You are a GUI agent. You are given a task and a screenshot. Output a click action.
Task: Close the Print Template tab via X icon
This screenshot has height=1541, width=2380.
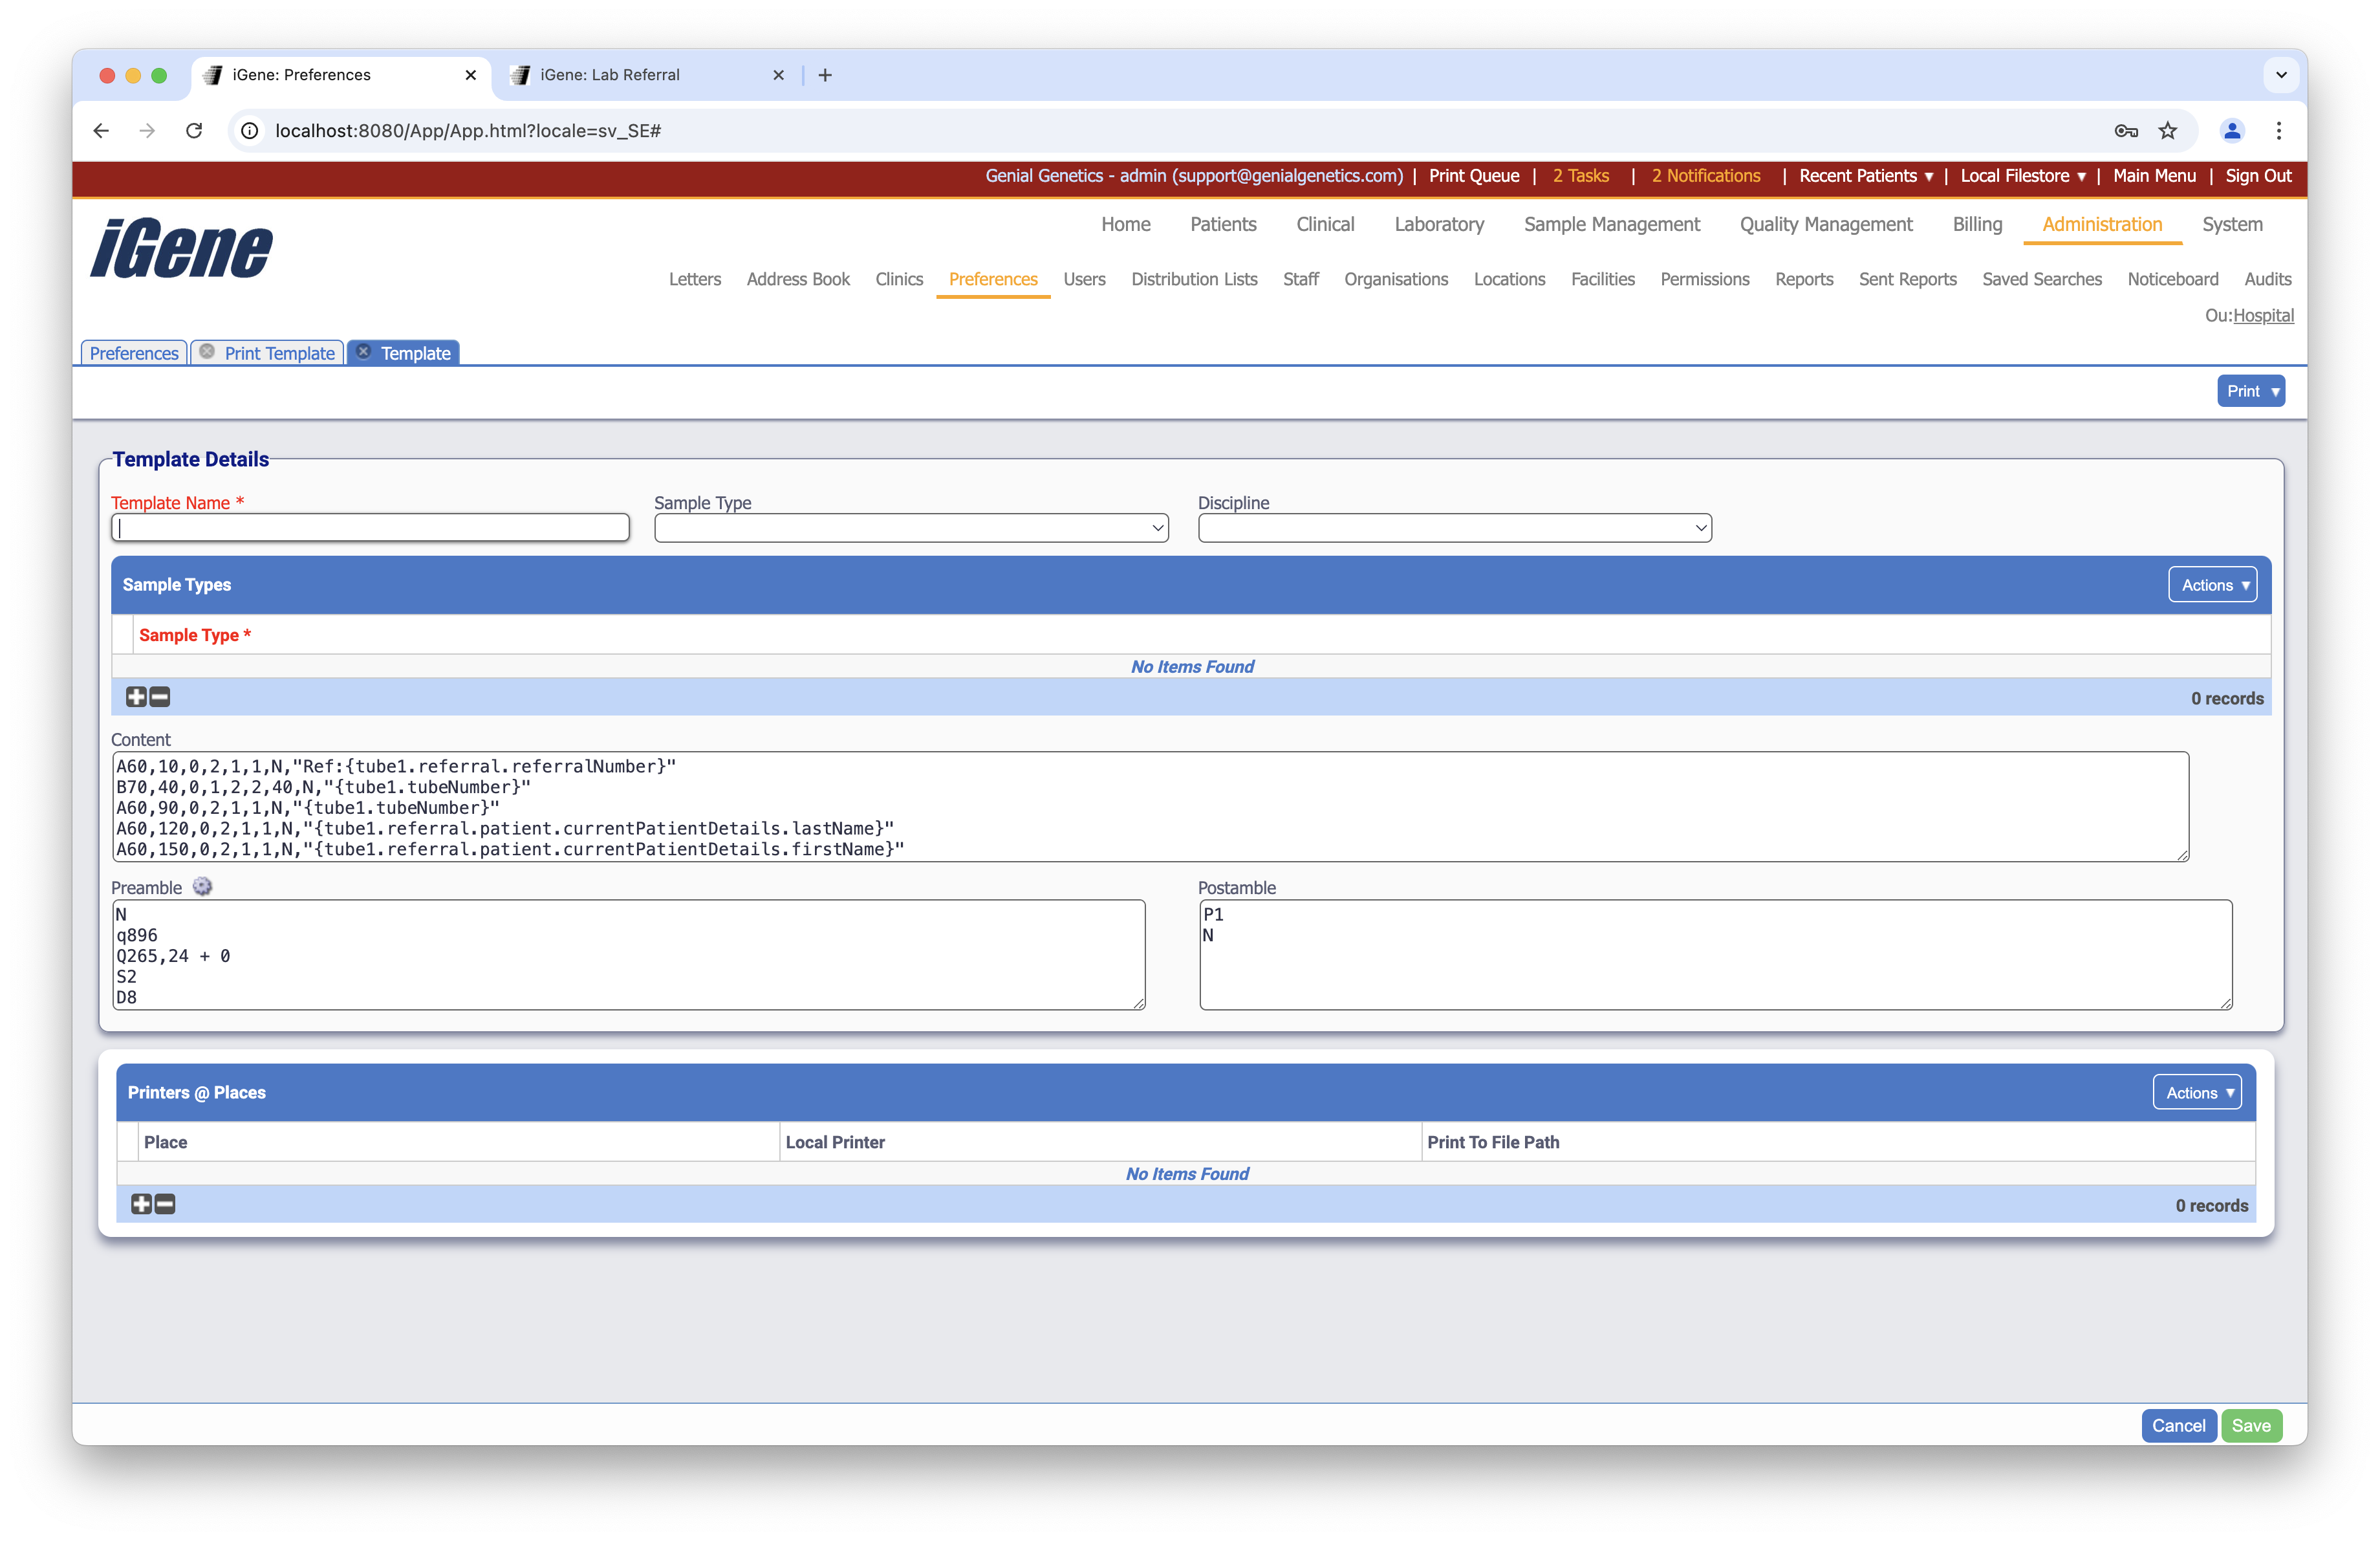(207, 352)
